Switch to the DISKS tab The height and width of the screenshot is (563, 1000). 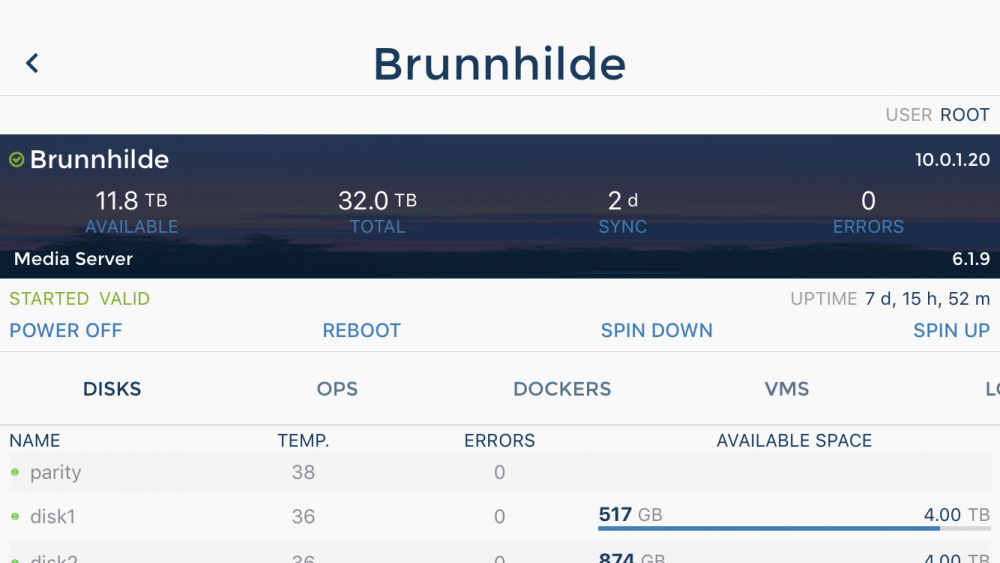(x=112, y=389)
